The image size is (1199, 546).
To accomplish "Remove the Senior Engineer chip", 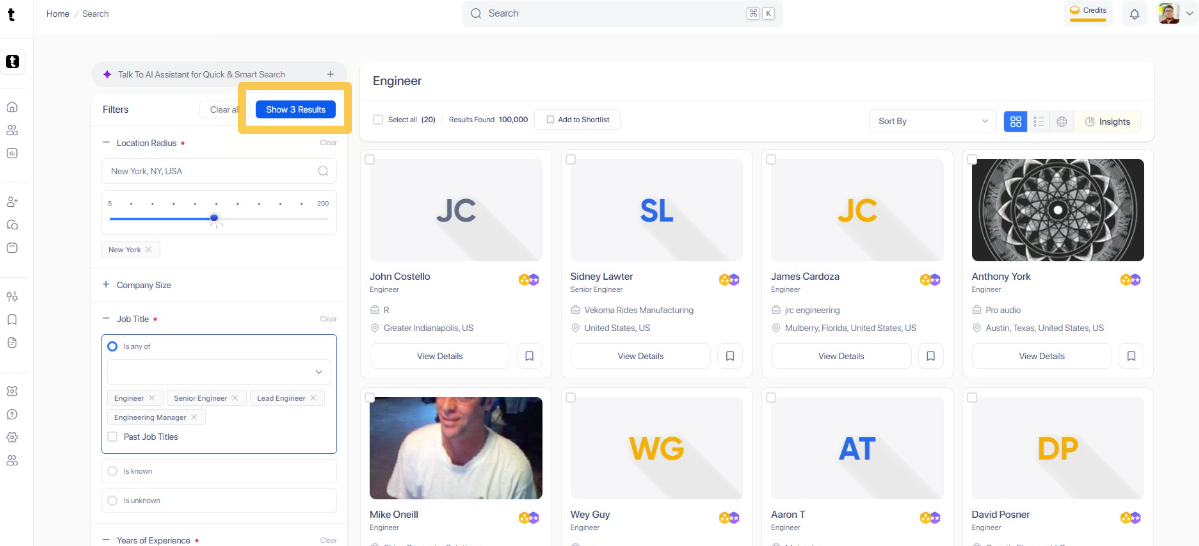I will coord(235,398).
